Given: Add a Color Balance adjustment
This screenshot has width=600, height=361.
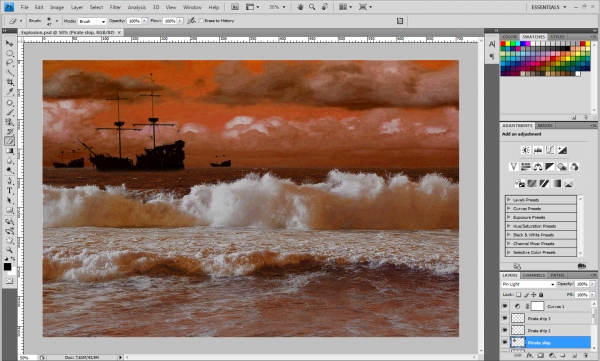Looking at the screenshot, I should (538, 167).
